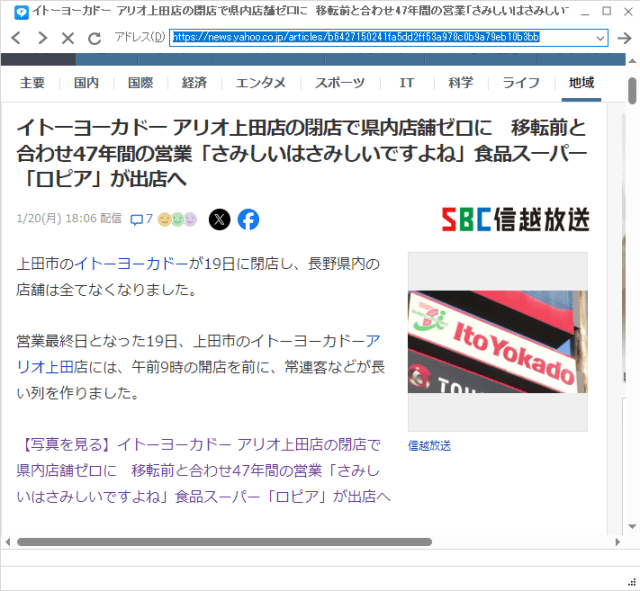640x591 pixels.
Task: Open the comments count icon showing 7
Action: (x=141, y=219)
